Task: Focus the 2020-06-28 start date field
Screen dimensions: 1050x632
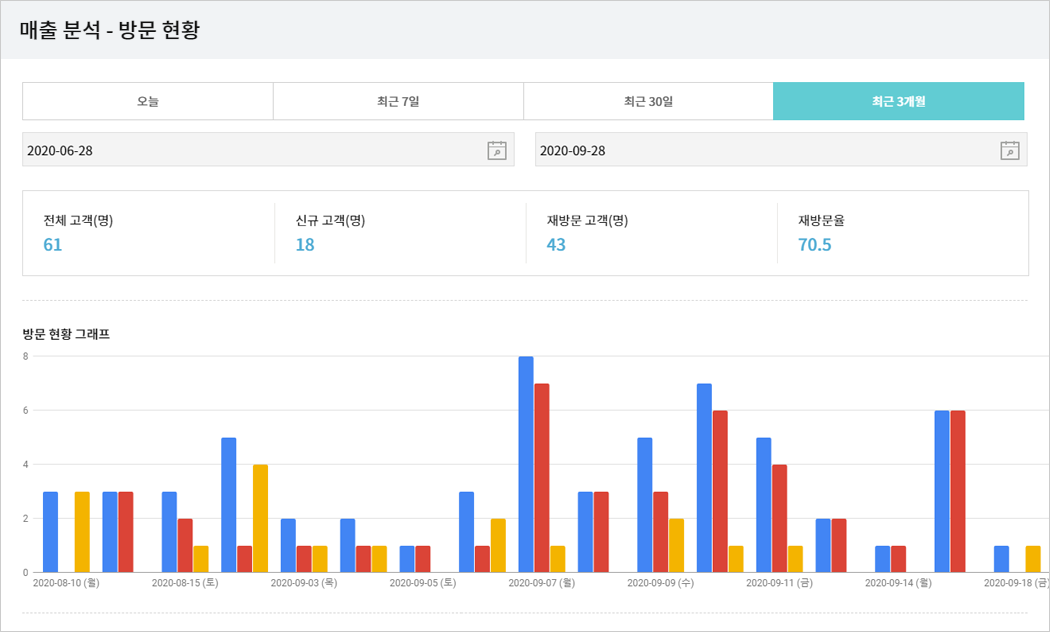Action: [250, 151]
